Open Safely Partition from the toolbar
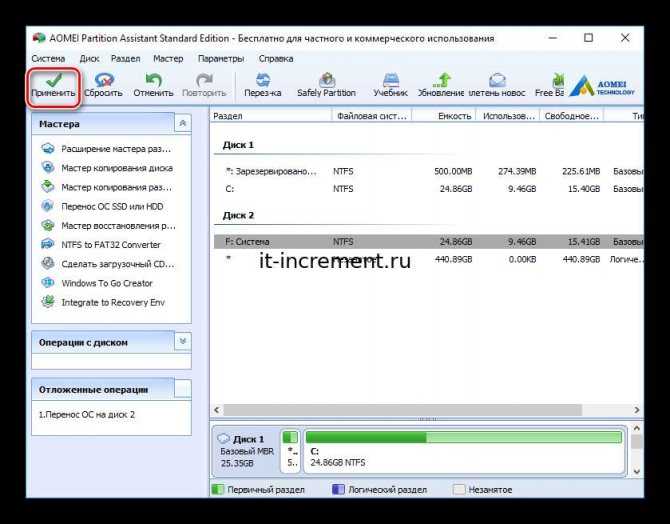This screenshot has height=524, width=670. [326, 85]
